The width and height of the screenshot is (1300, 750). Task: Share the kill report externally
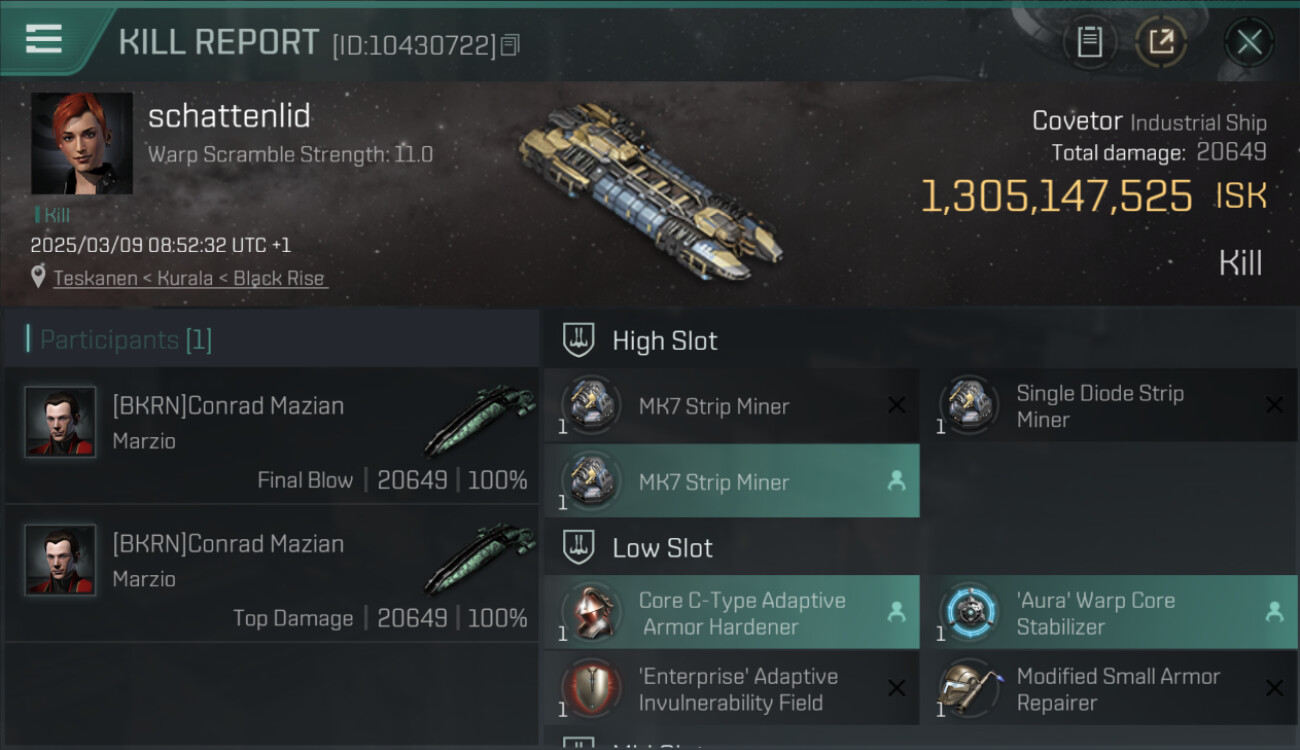point(1161,42)
